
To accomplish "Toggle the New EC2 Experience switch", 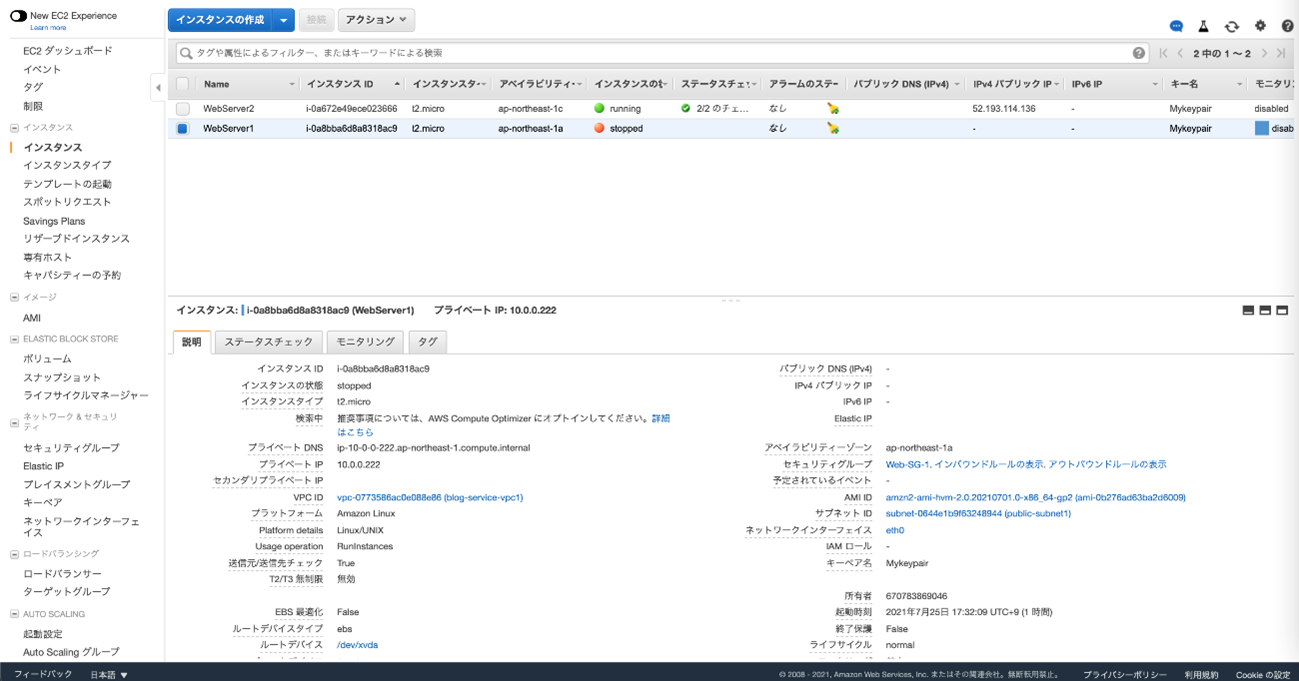I will [18, 16].
